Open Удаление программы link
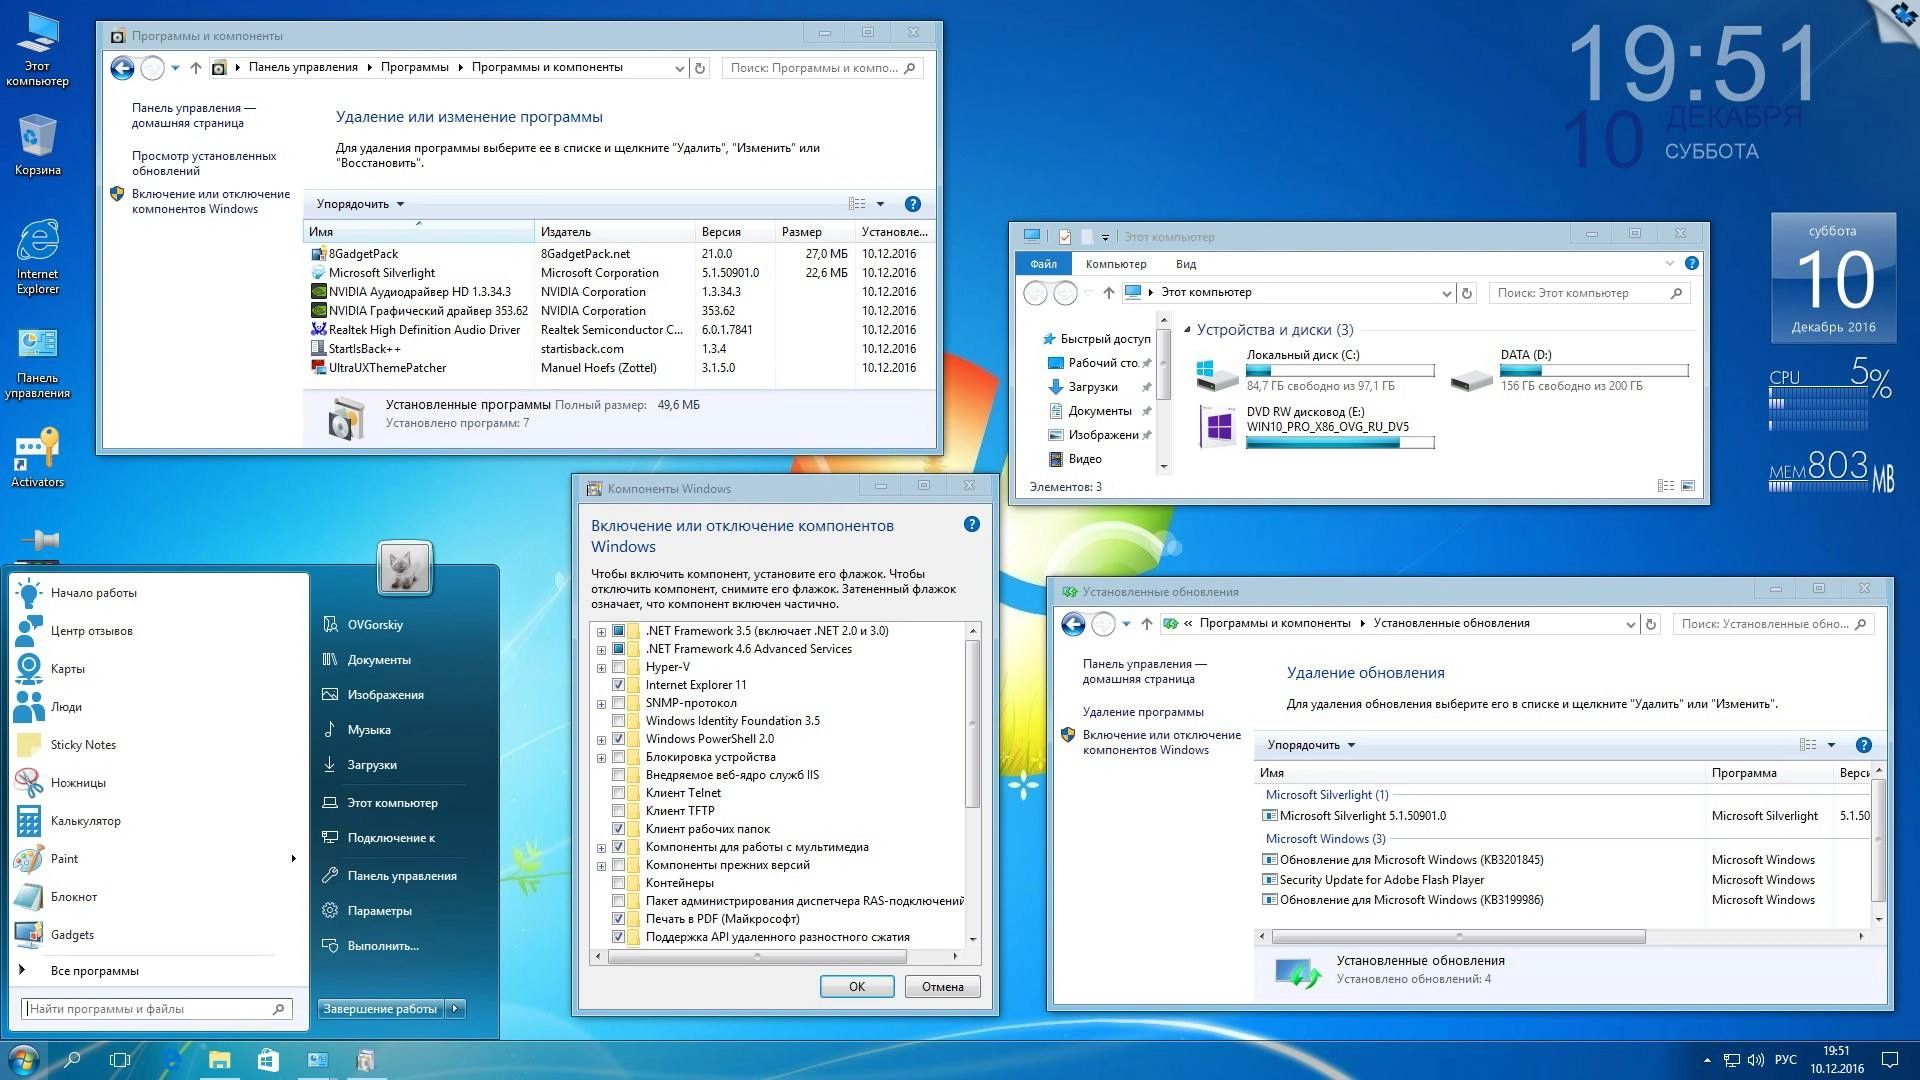The height and width of the screenshot is (1080, 1920). click(1143, 712)
